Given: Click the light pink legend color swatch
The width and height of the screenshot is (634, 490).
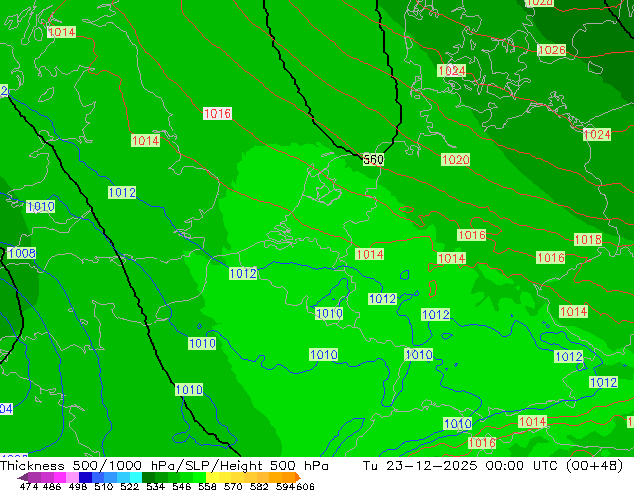Looking at the screenshot, I should [x=72, y=477].
